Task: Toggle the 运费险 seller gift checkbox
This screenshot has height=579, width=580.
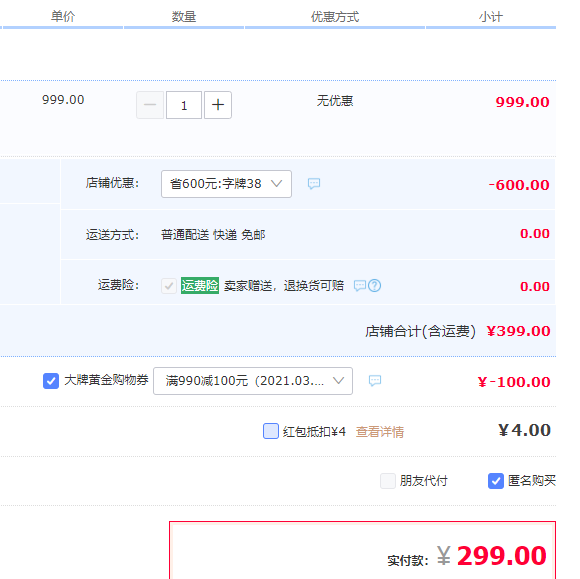Action: click(169, 286)
